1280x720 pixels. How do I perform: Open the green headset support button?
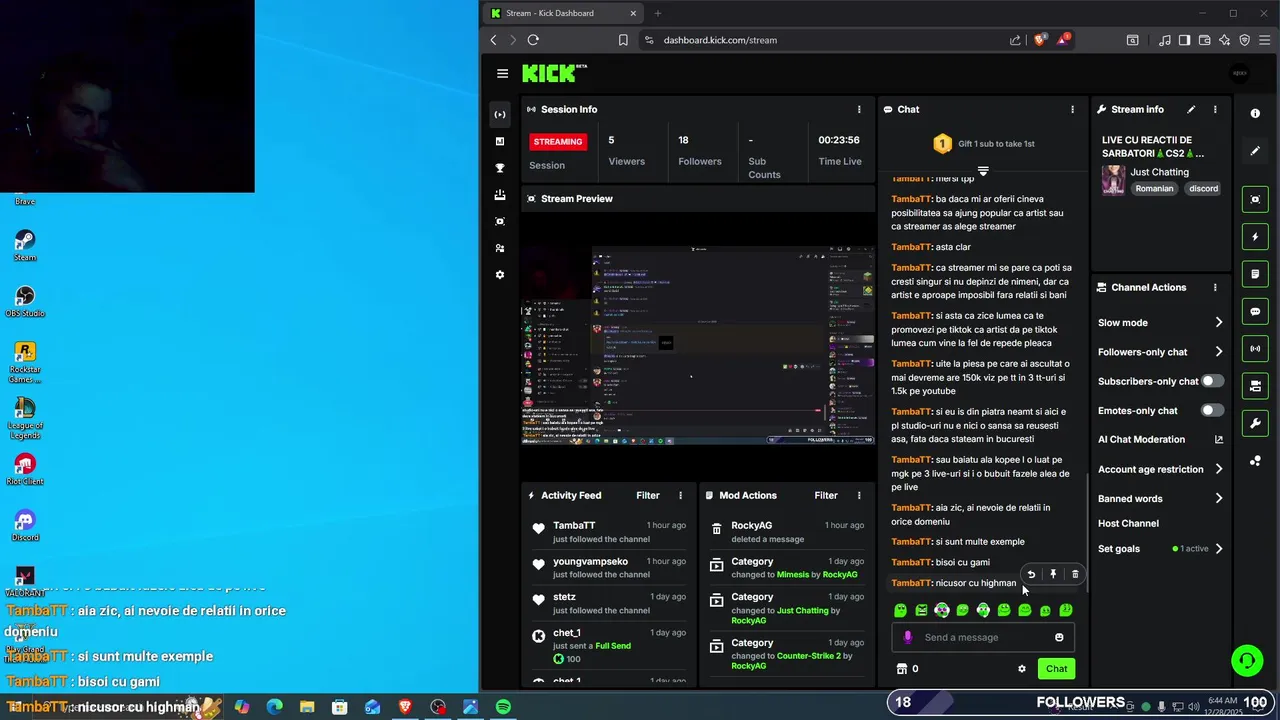pyautogui.click(x=1246, y=660)
